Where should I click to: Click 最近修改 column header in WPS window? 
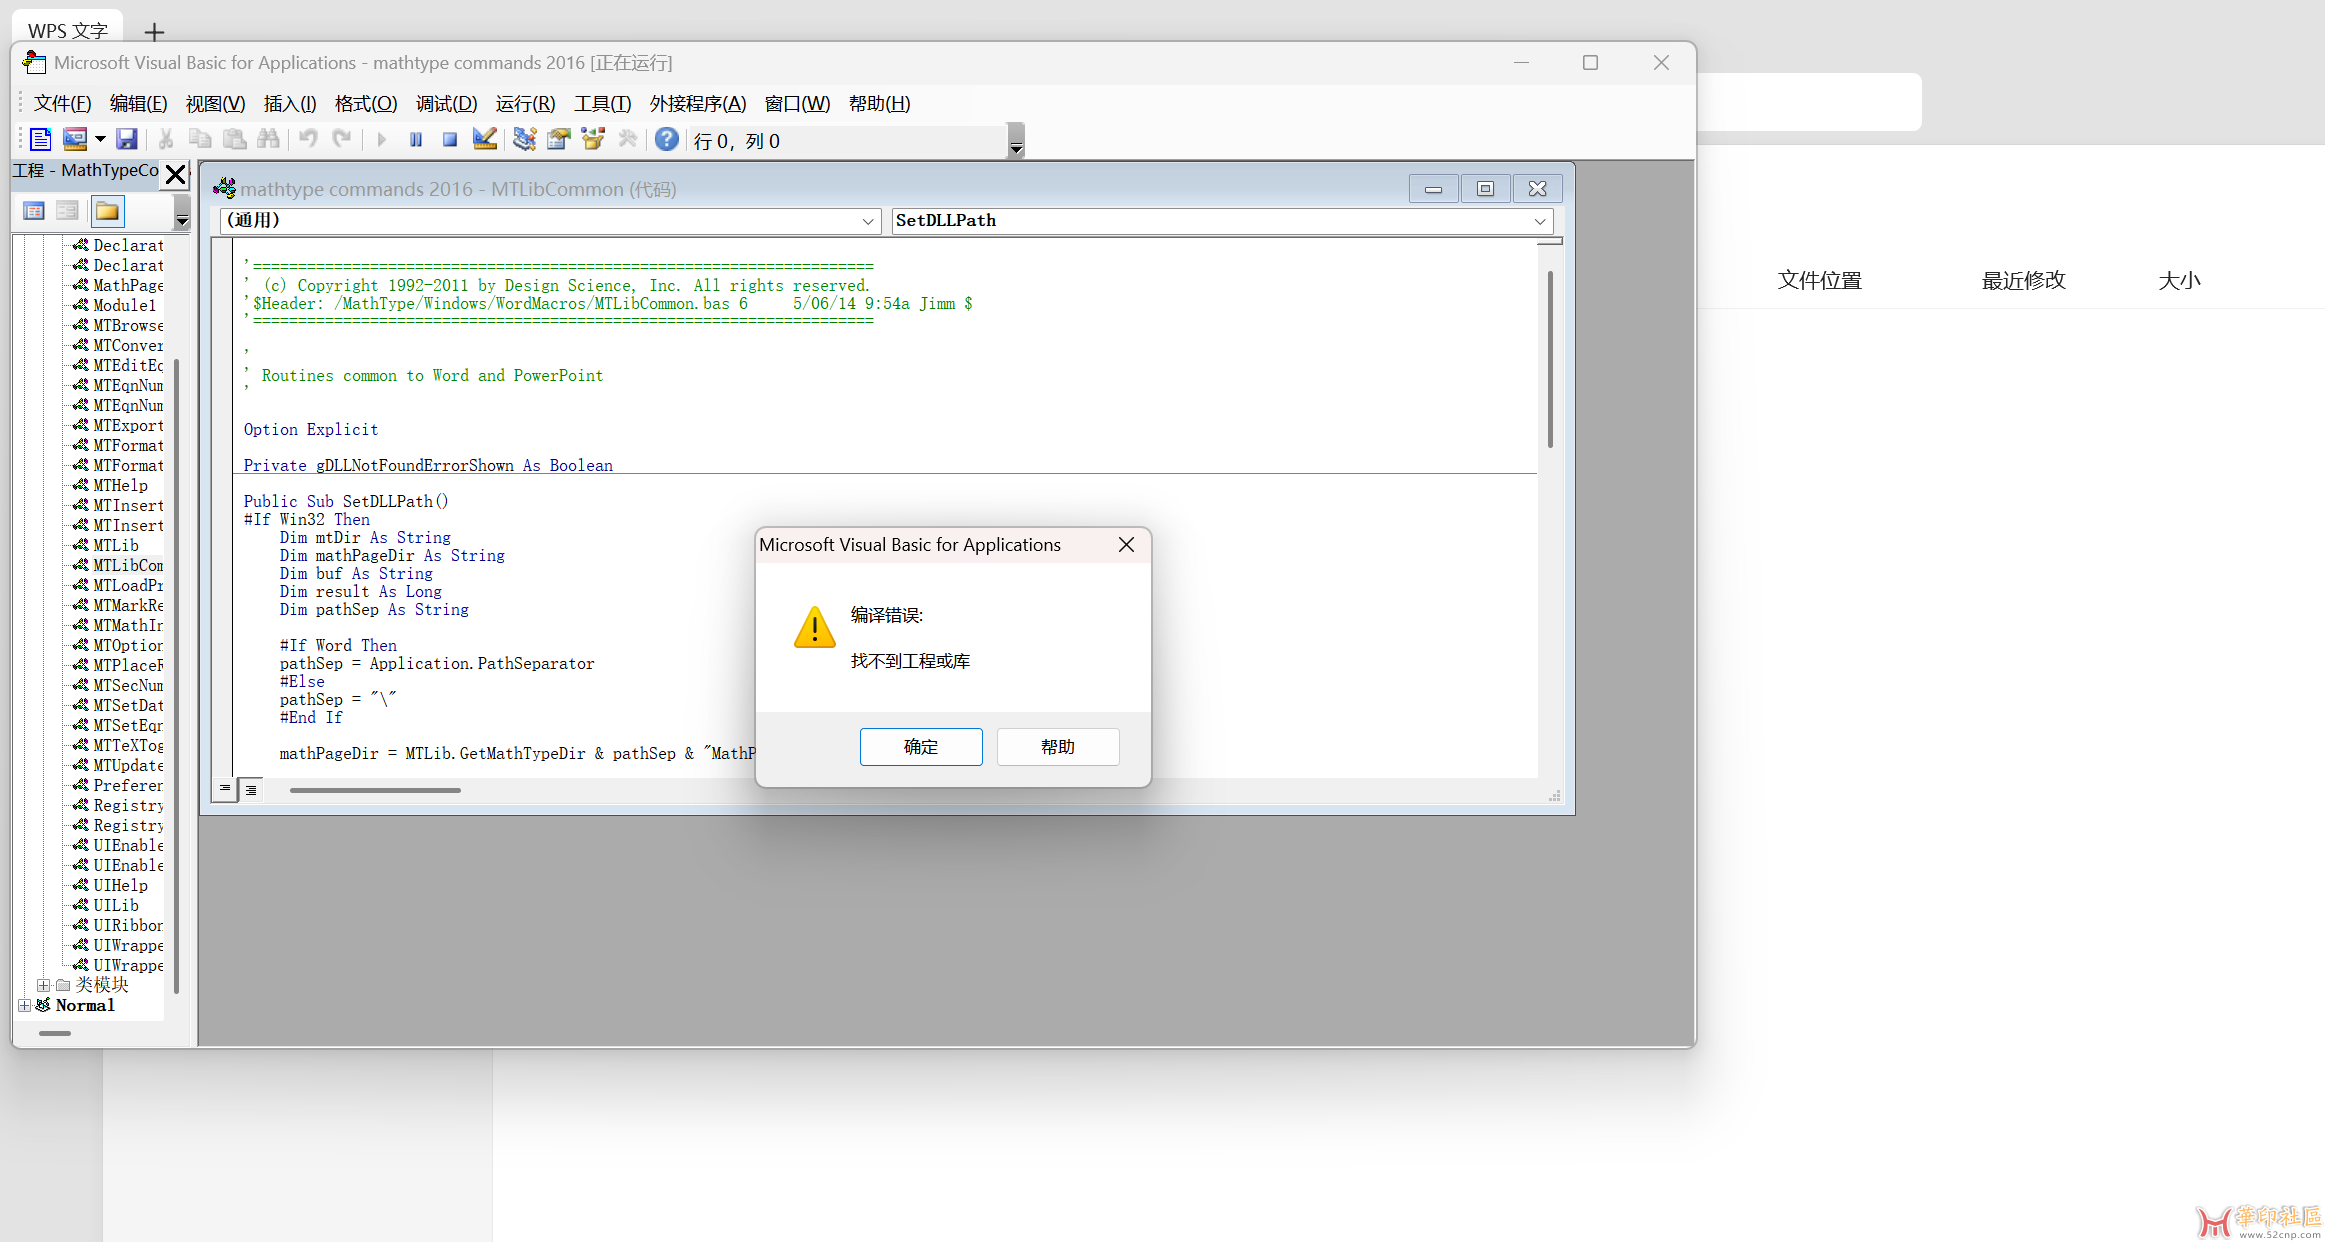tap(2023, 281)
